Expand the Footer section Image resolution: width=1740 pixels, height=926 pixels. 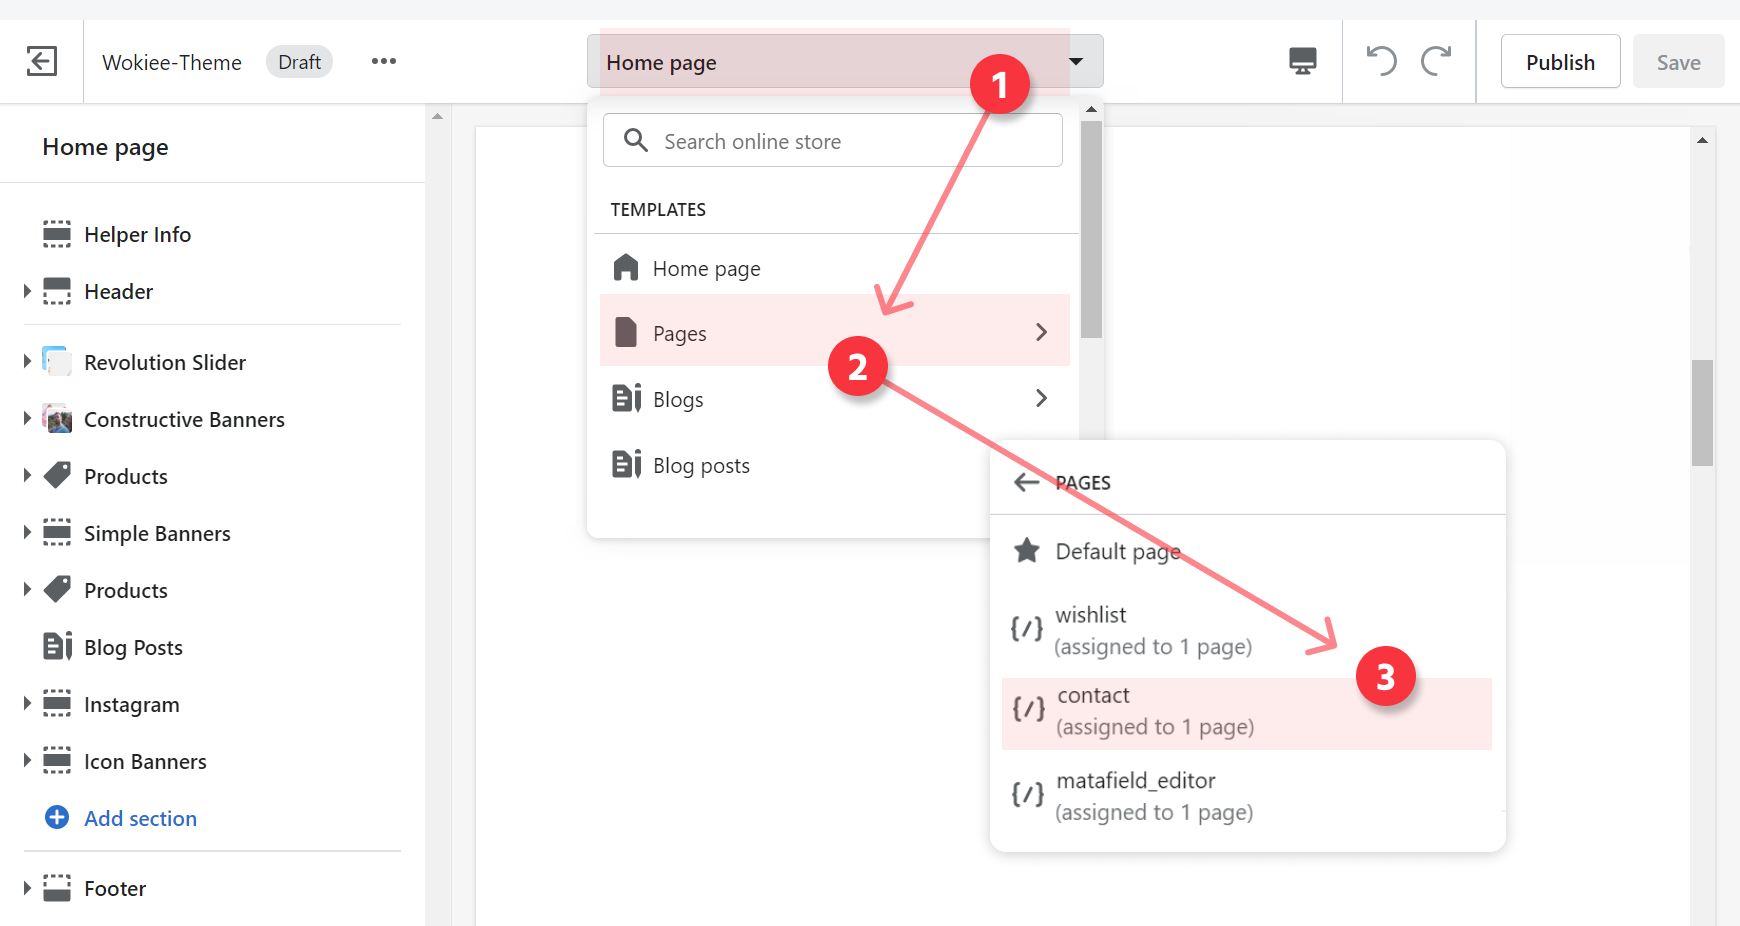pyautogui.click(x=28, y=888)
